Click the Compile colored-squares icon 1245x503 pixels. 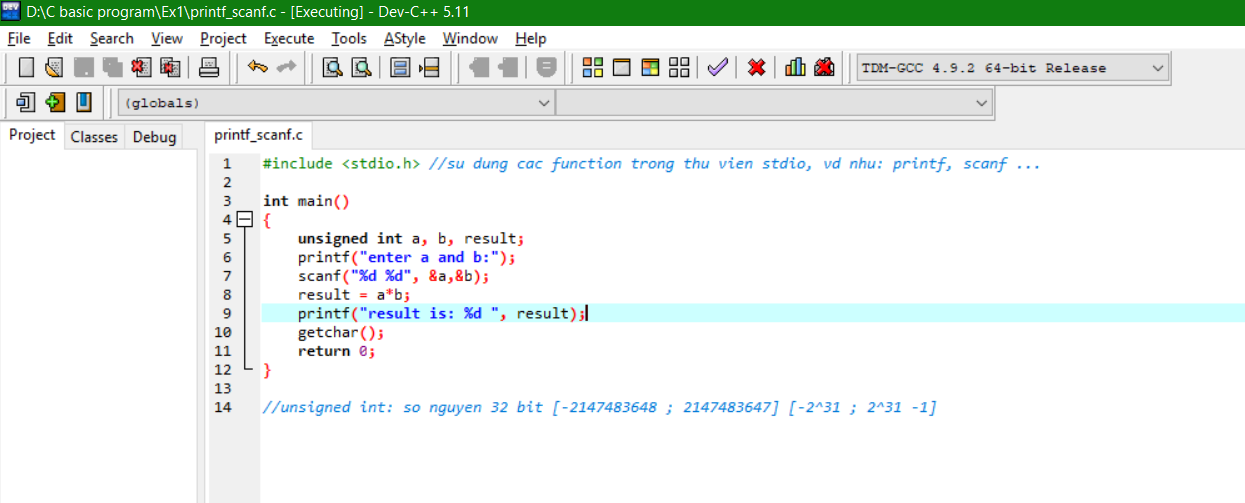point(593,68)
